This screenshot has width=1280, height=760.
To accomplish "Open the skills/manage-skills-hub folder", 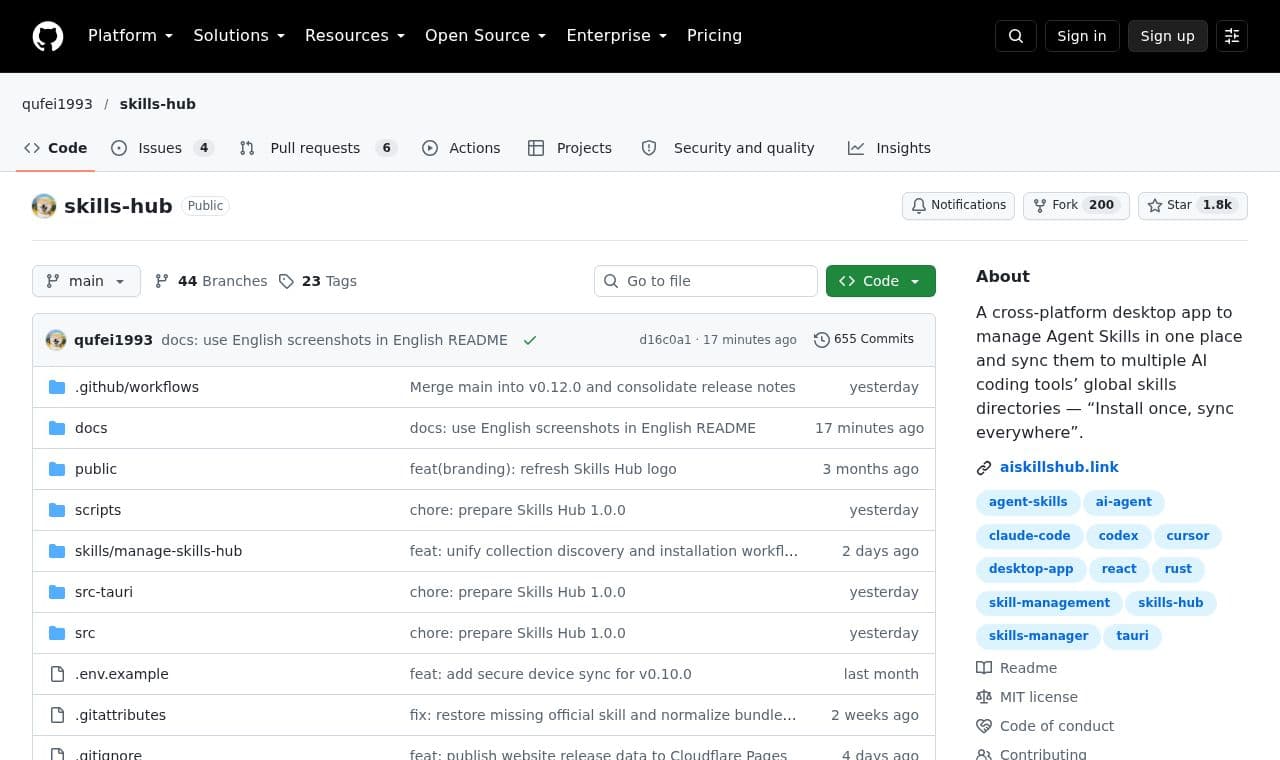I will click(158, 551).
